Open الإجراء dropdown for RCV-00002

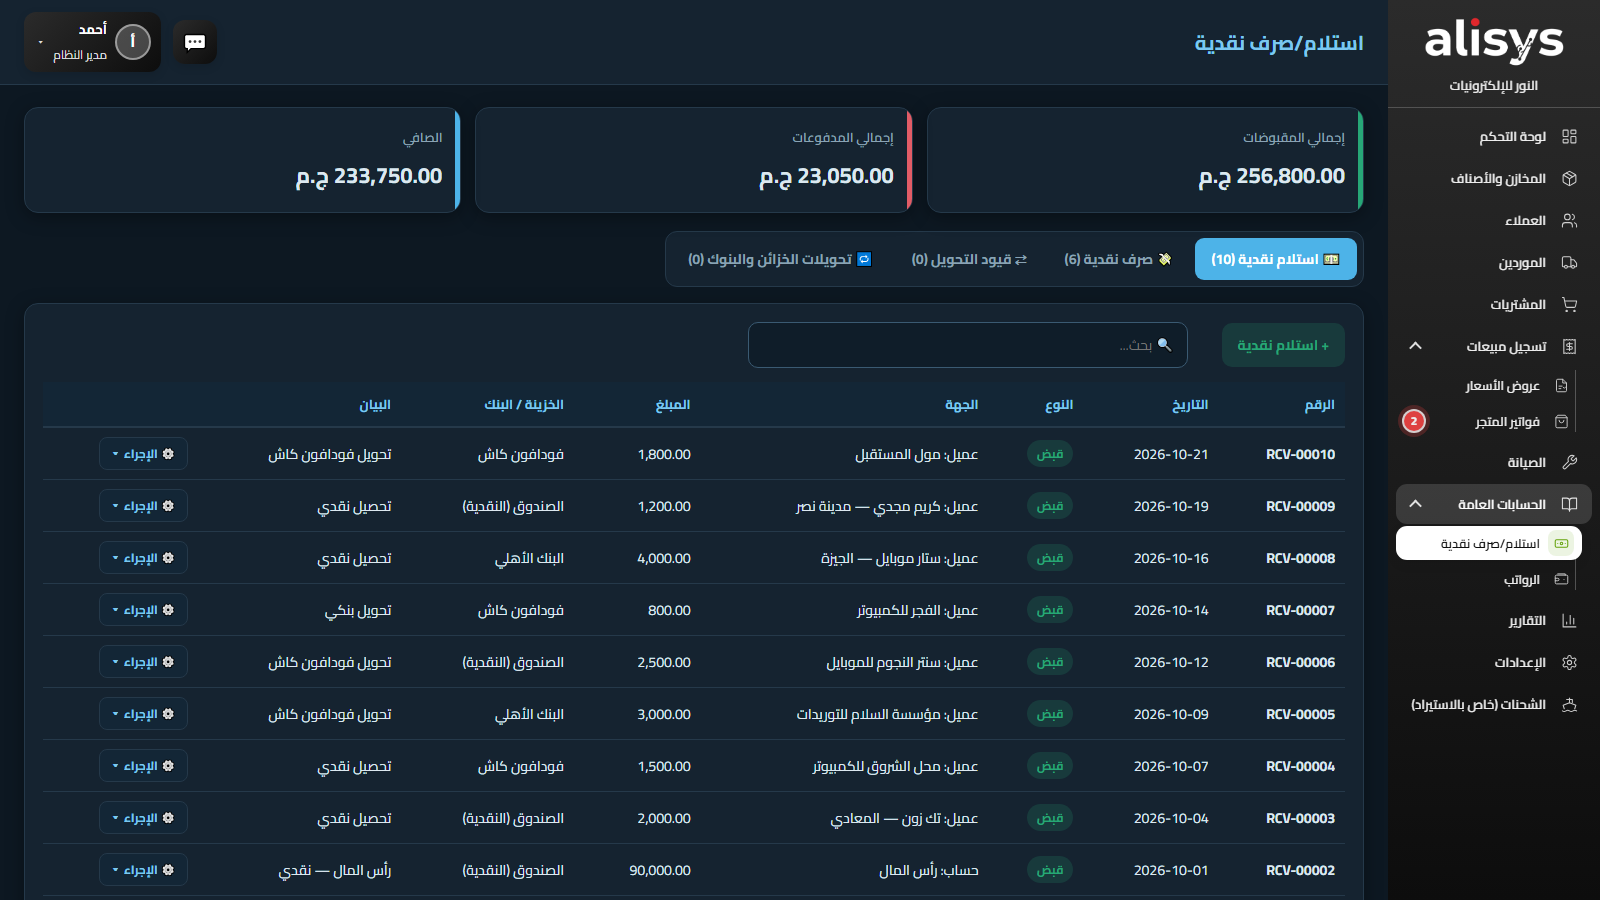143,870
